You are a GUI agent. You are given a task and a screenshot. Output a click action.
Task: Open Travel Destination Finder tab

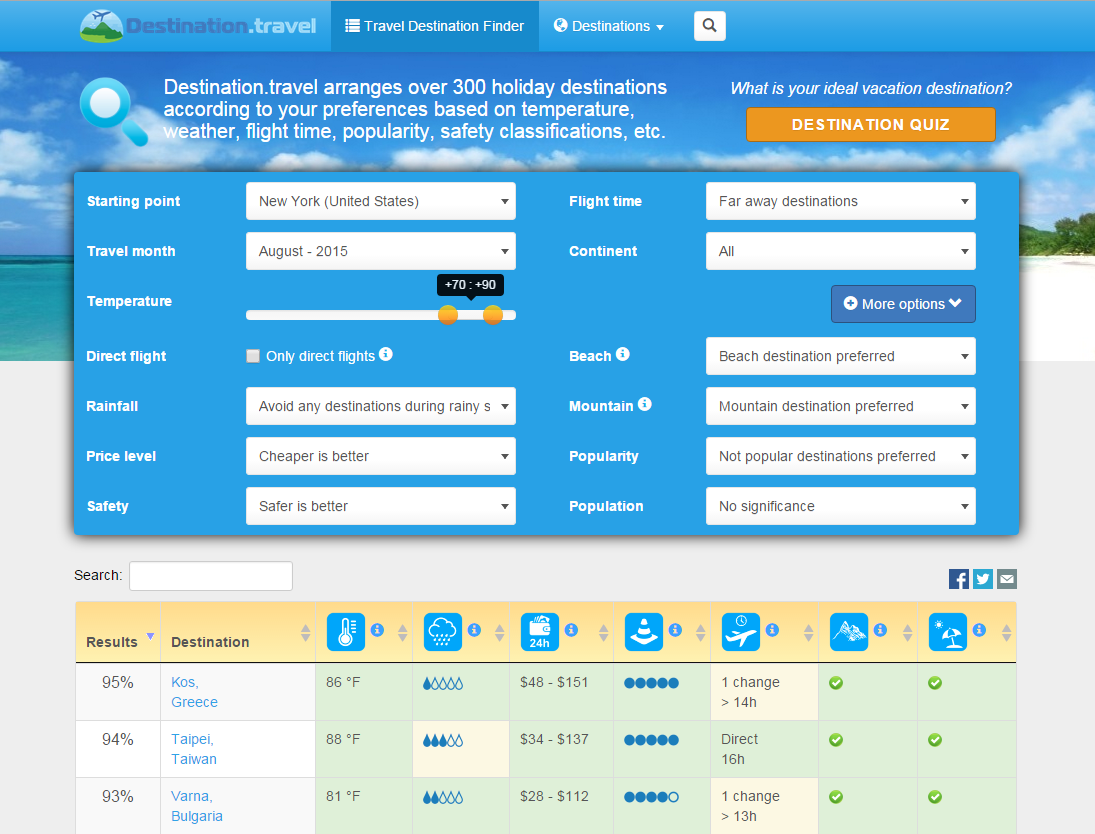(x=435, y=26)
